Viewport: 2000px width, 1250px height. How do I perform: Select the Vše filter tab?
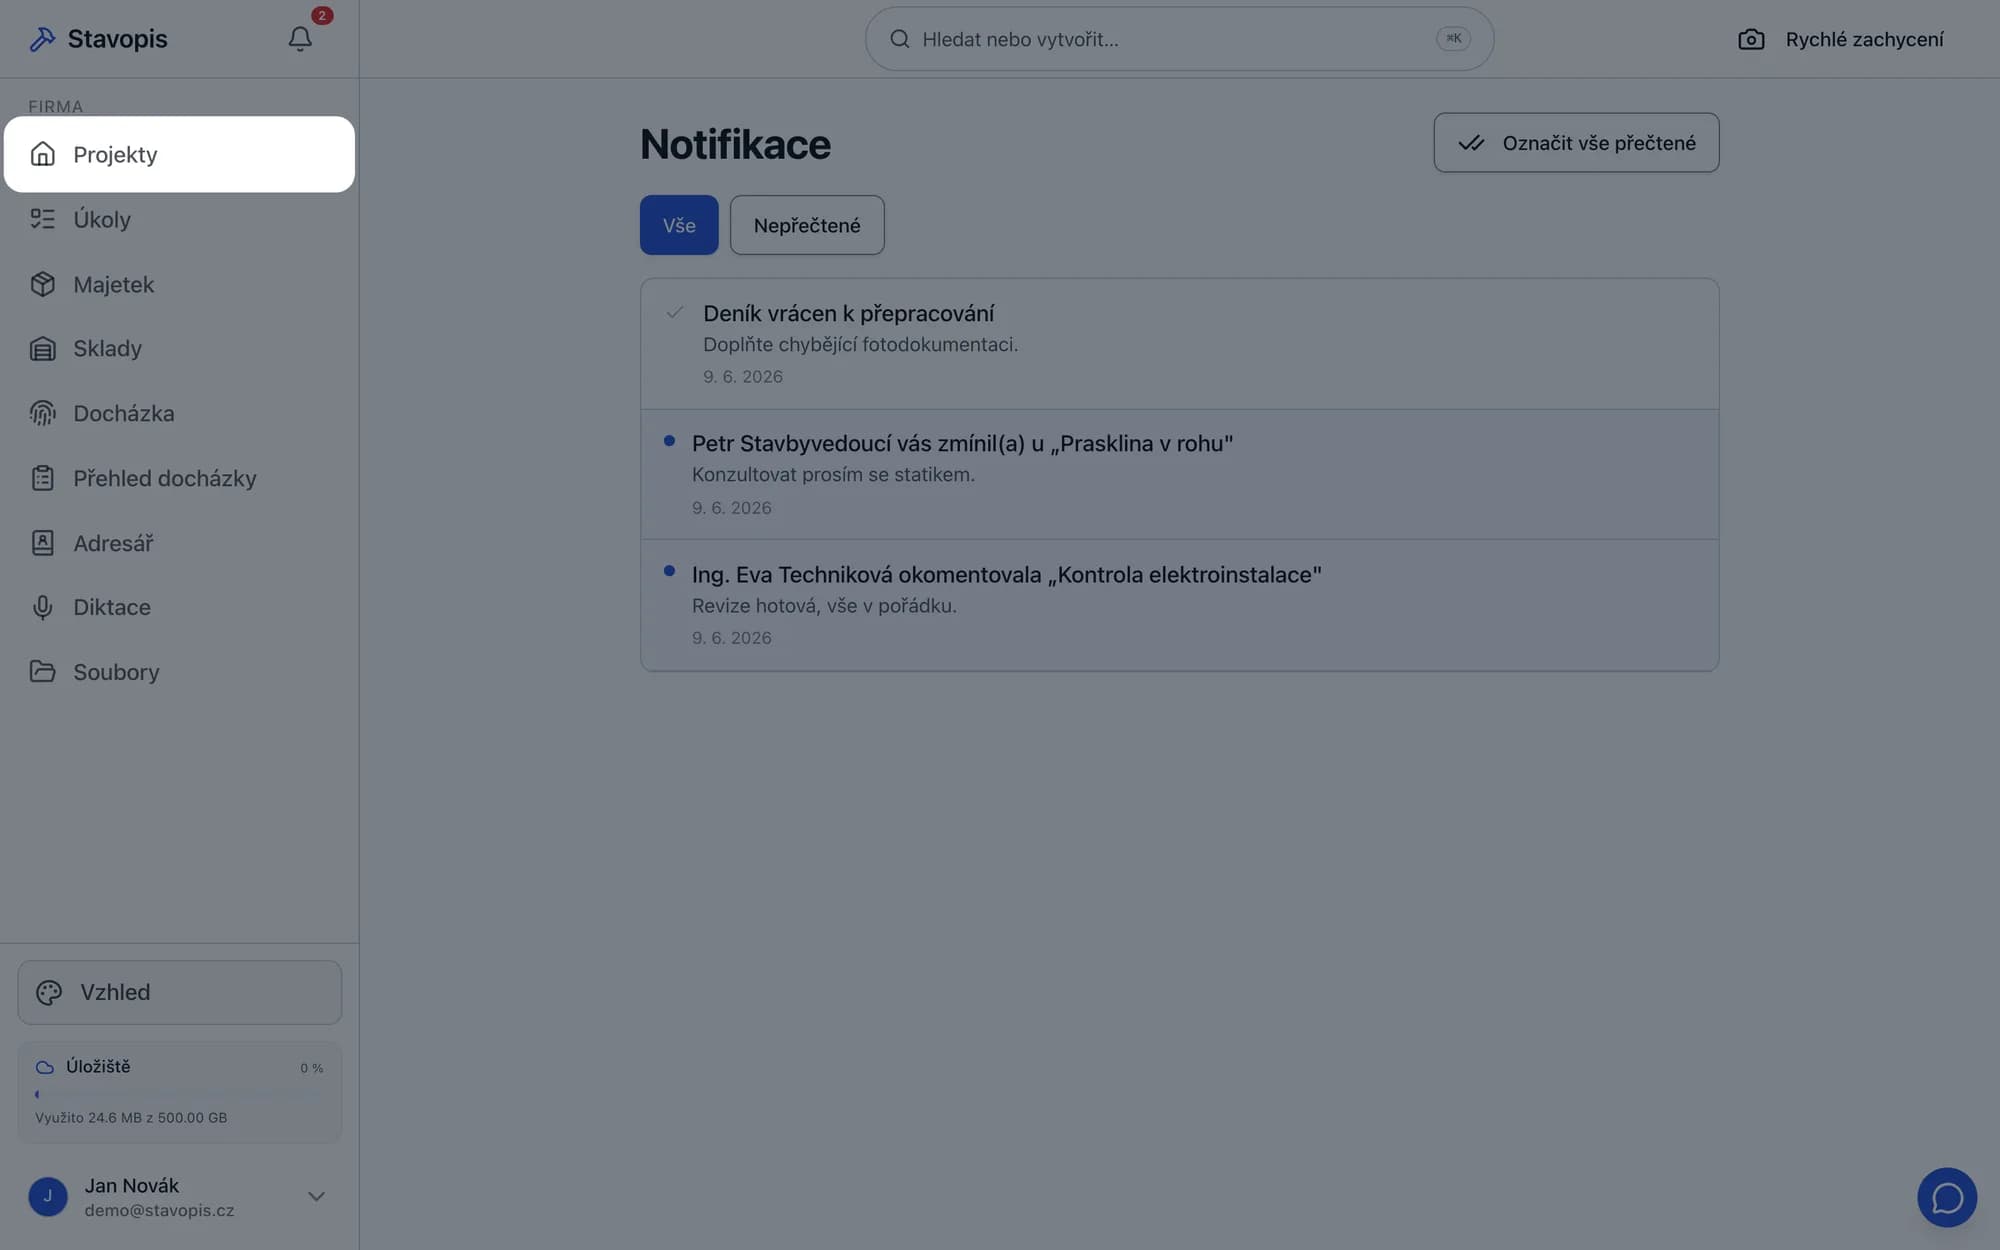(x=679, y=225)
